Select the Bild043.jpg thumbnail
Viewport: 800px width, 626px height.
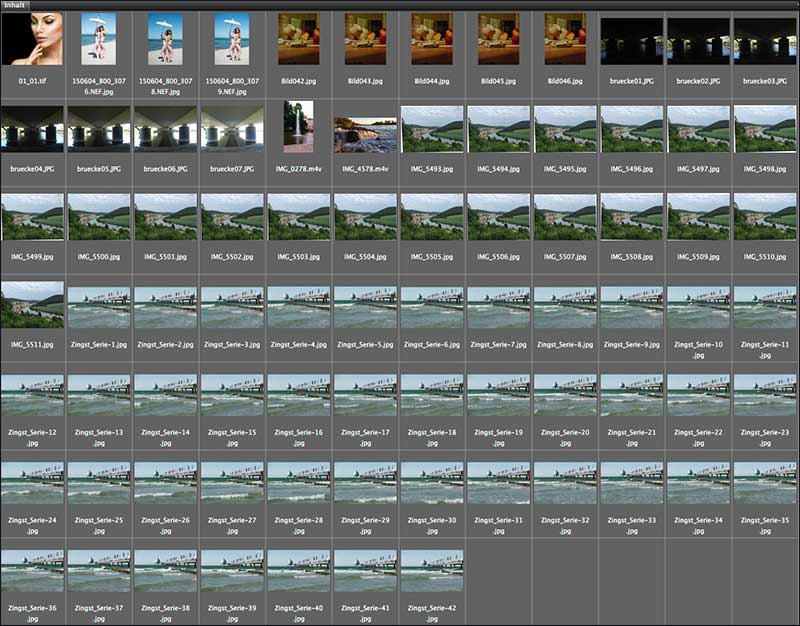pos(365,39)
